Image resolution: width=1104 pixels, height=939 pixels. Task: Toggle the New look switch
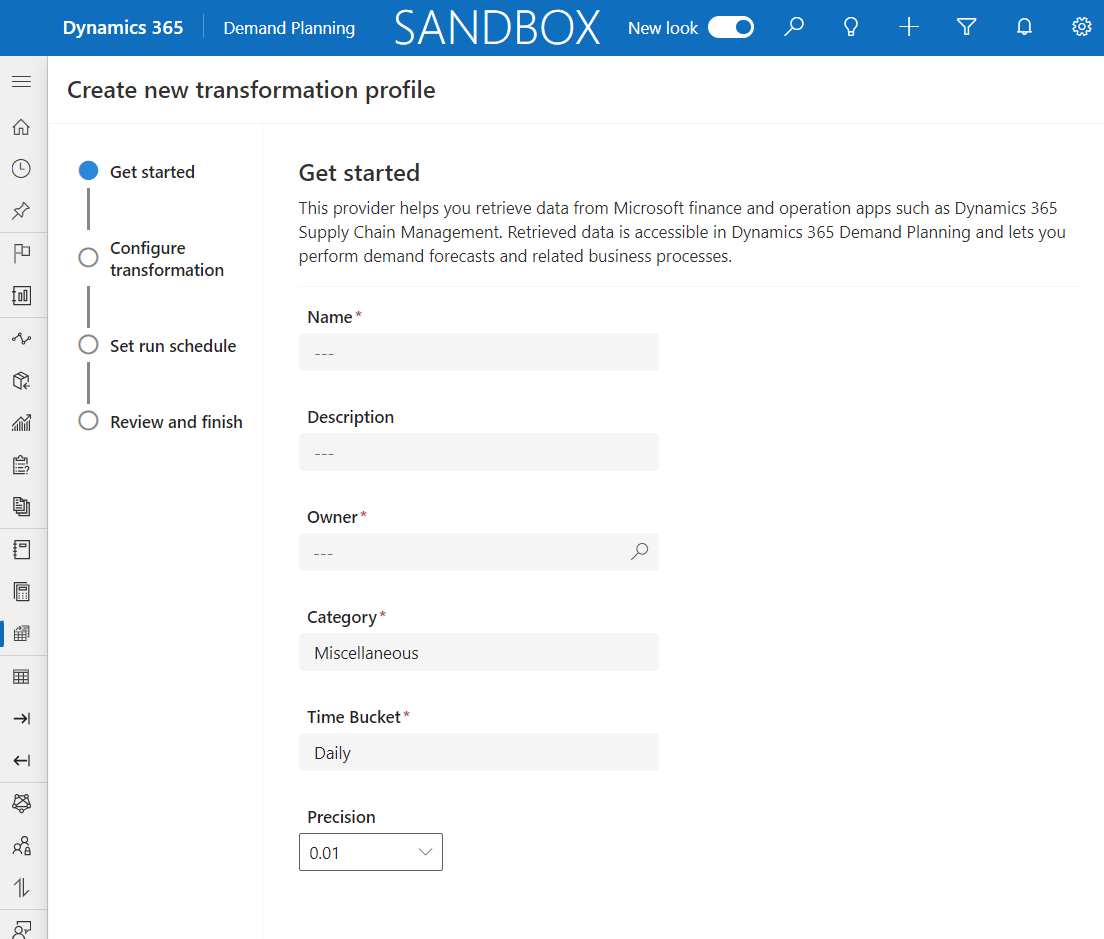pos(731,27)
